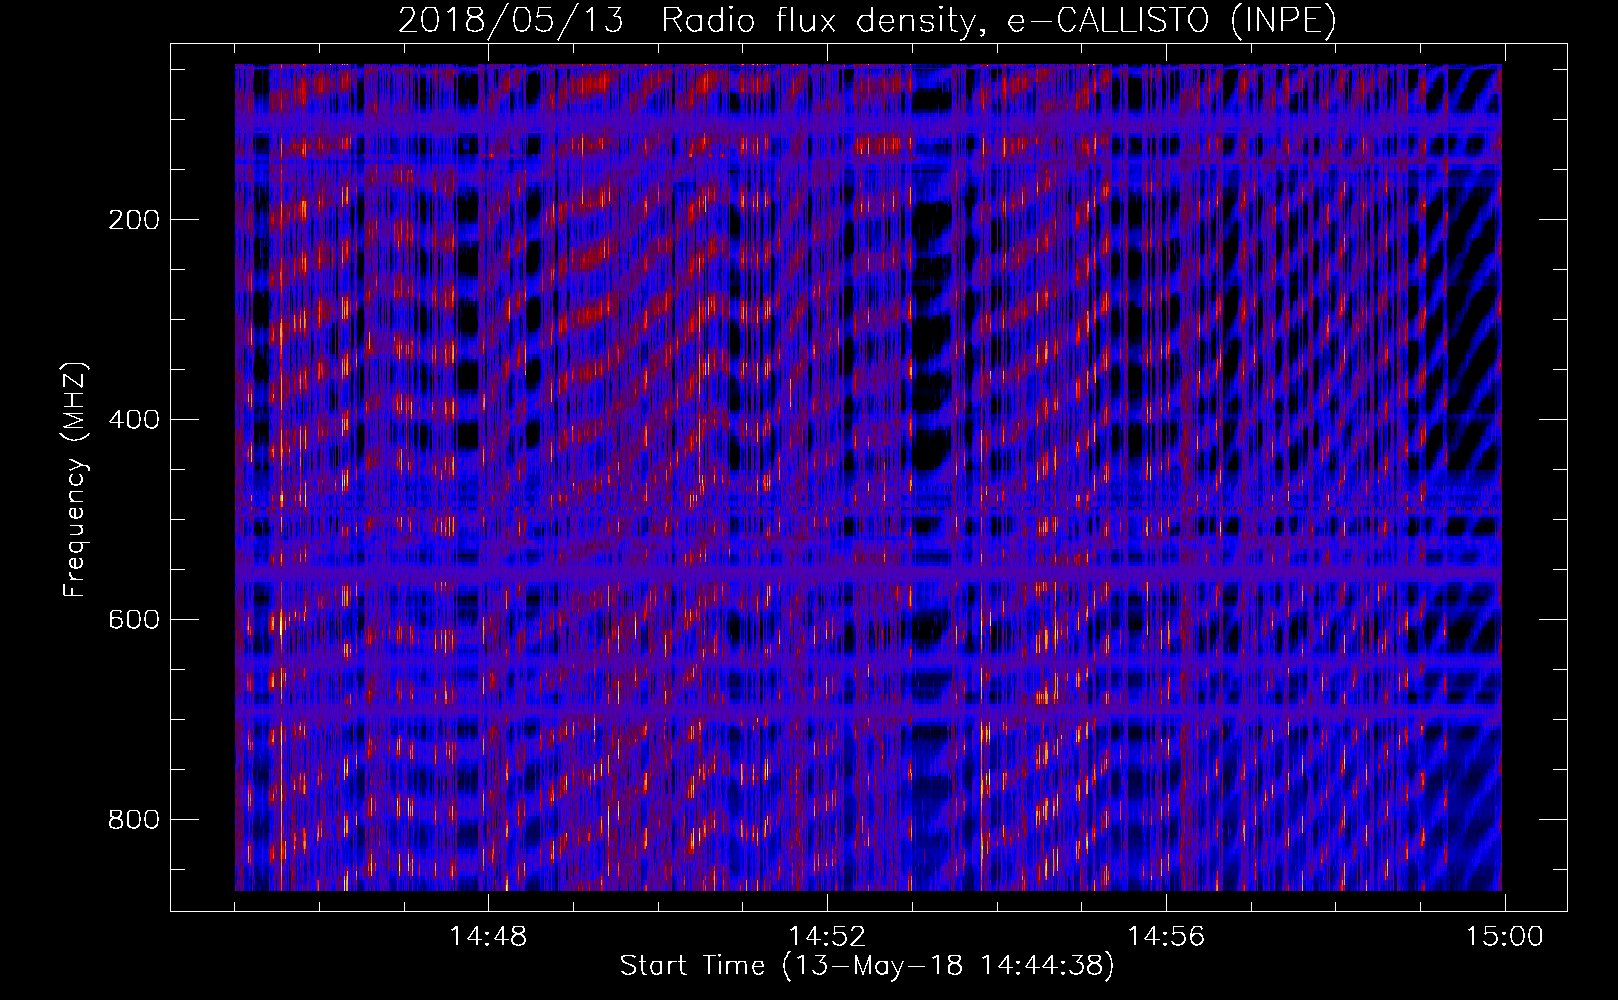Image resolution: width=1618 pixels, height=1000 pixels.
Task: Click the 200 frequency tick label
Action: click(133, 220)
